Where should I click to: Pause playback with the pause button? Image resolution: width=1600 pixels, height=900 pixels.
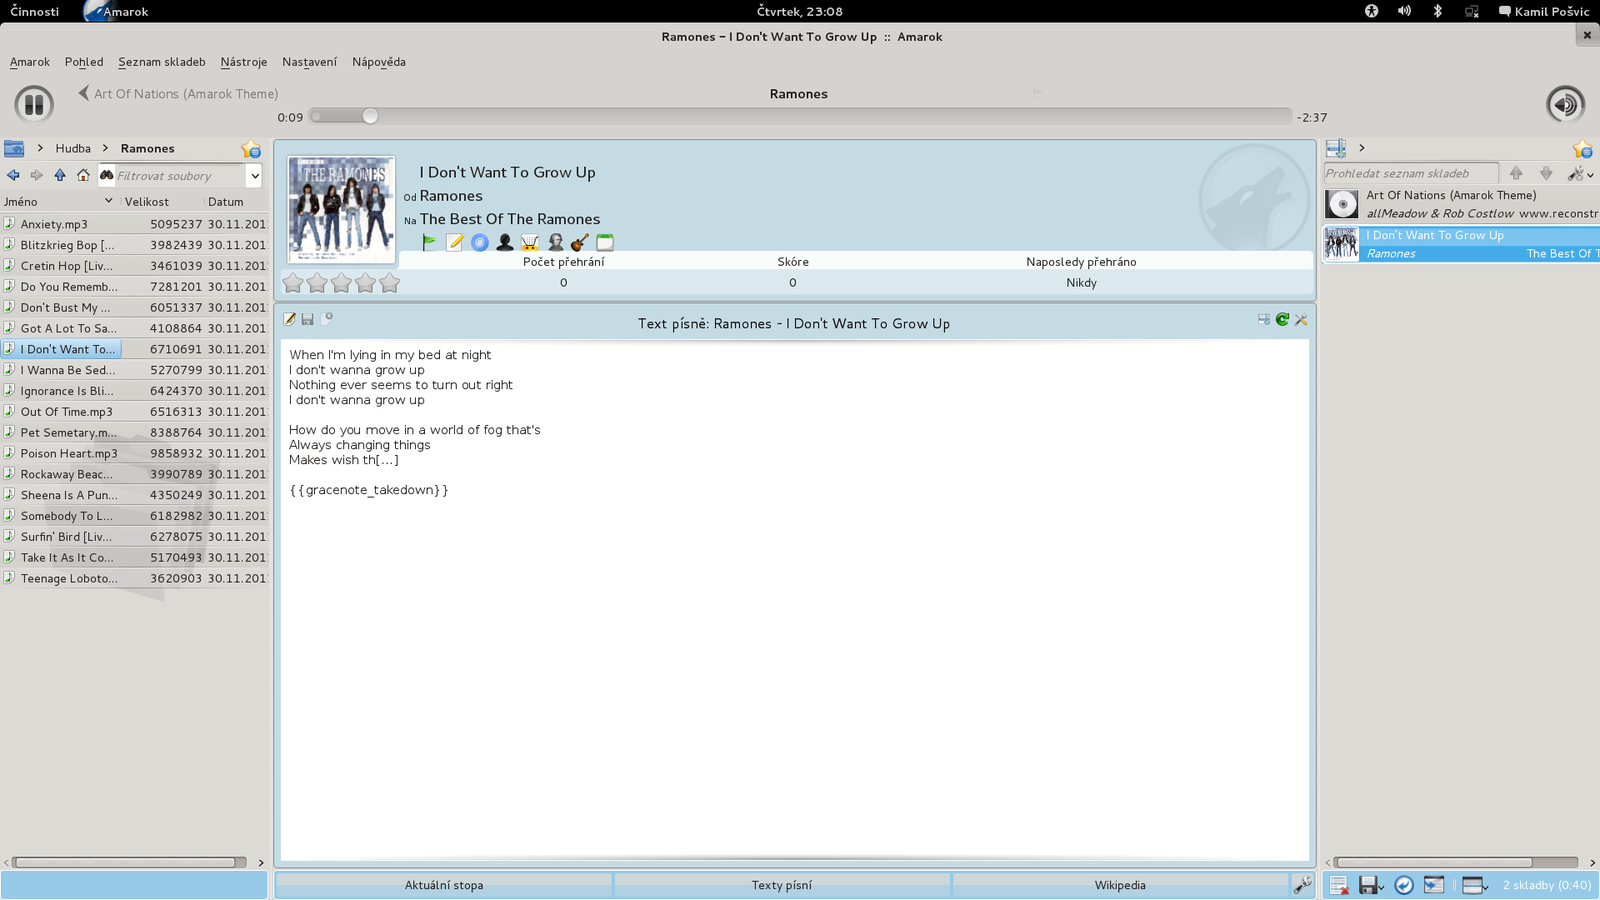point(34,104)
